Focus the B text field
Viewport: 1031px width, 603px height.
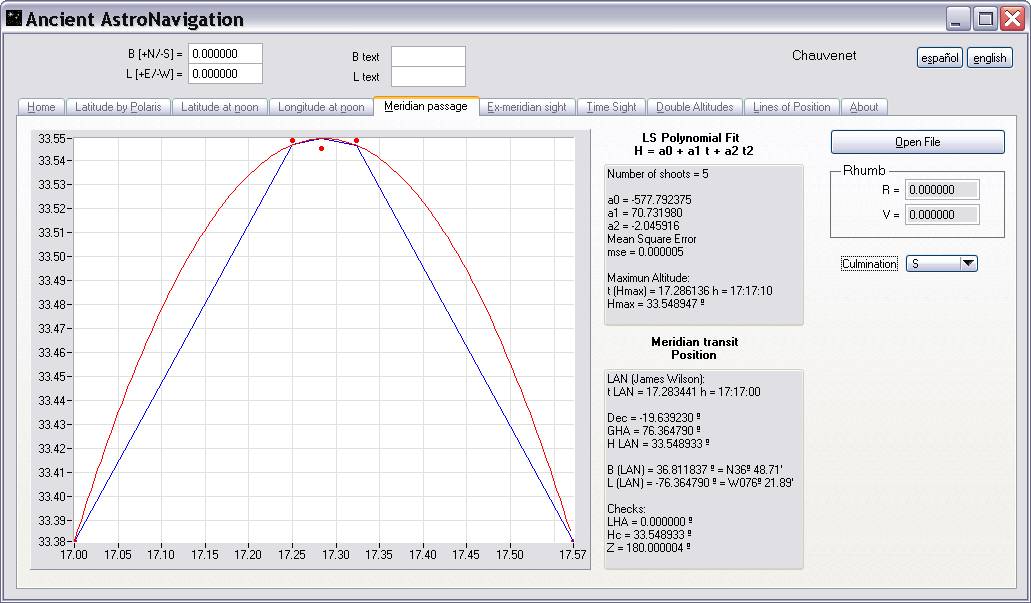click(428, 57)
